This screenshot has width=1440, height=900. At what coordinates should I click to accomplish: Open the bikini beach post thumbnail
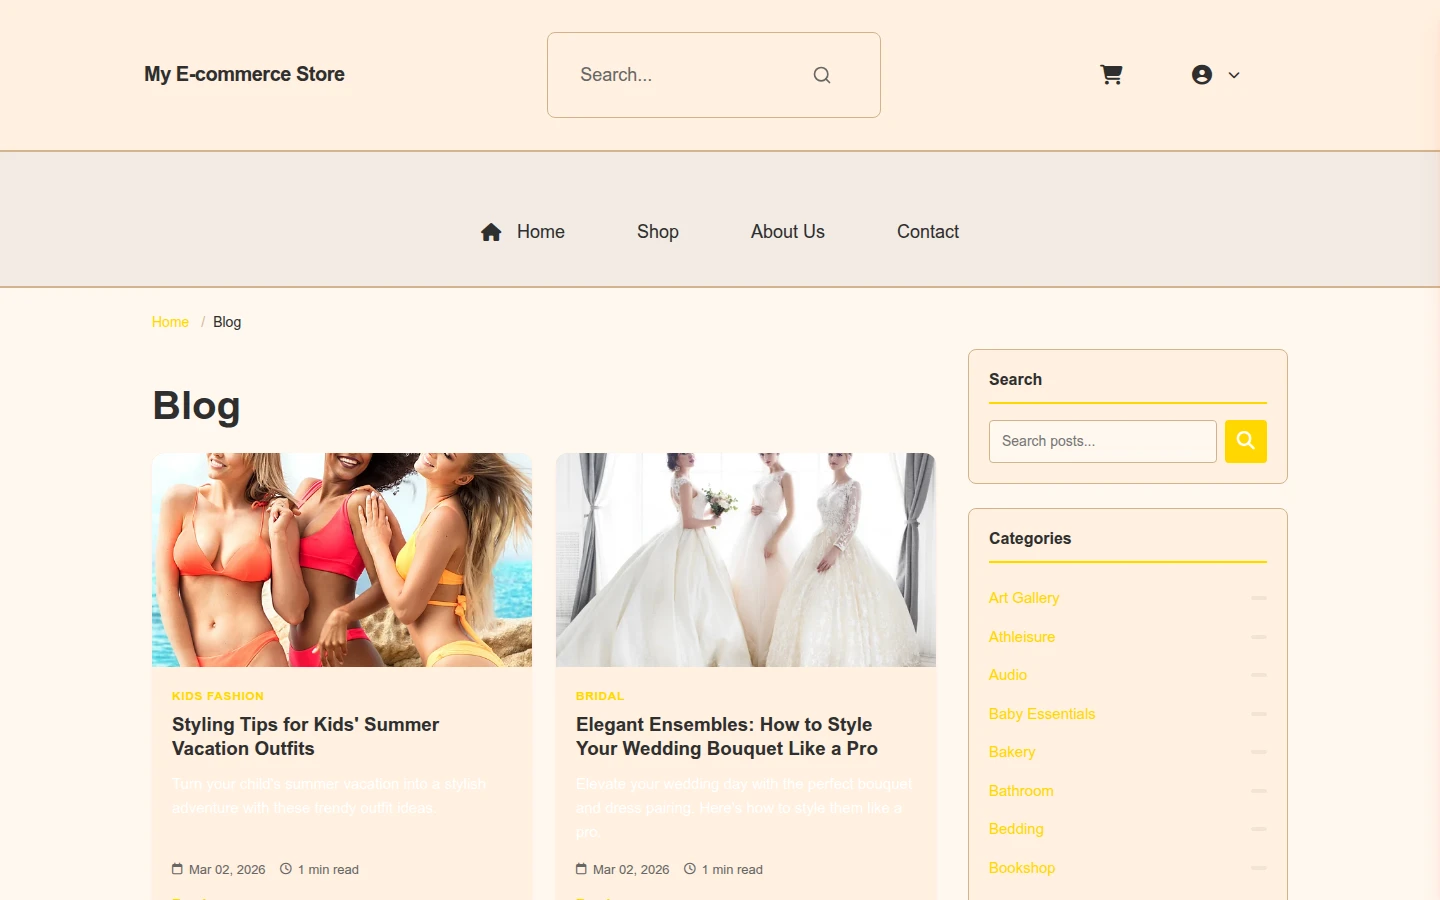342,560
